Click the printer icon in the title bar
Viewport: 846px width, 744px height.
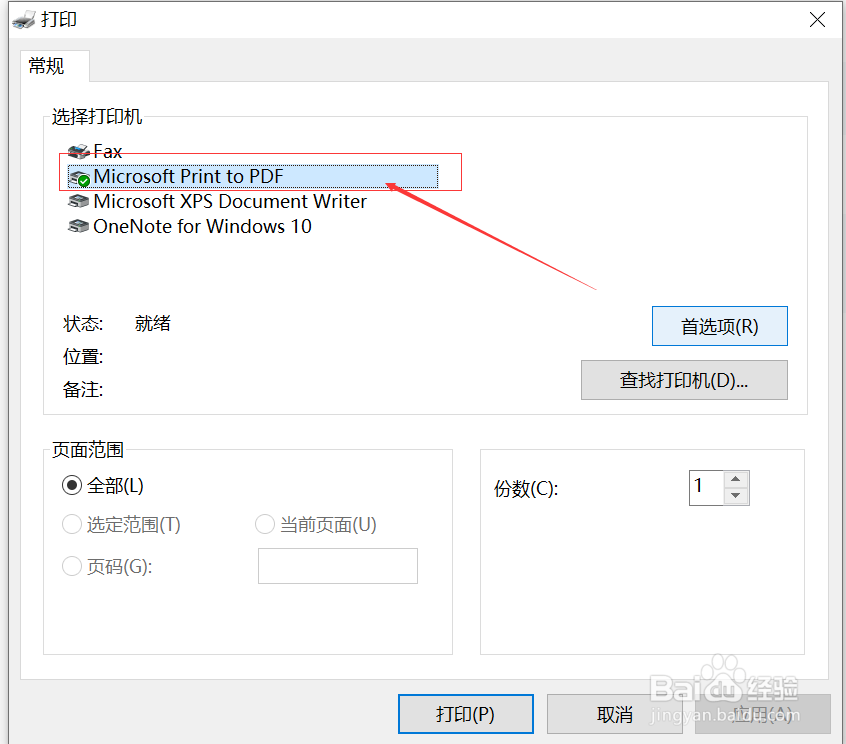[24, 21]
